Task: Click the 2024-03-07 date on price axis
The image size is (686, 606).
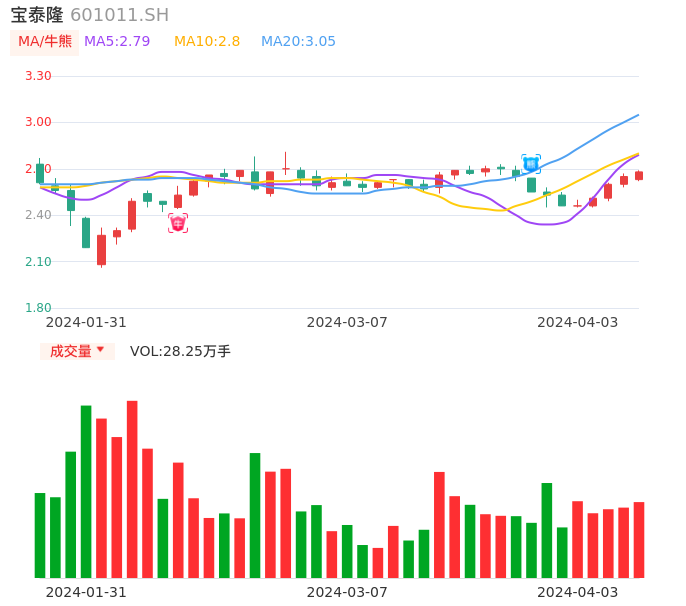Action: point(346,322)
